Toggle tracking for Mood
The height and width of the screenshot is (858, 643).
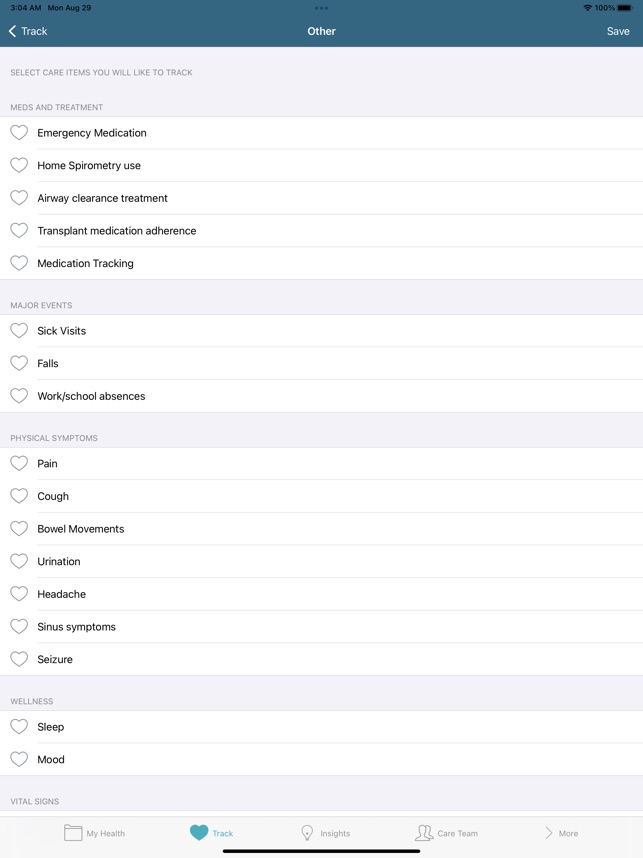pyautogui.click(x=18, y=759)
